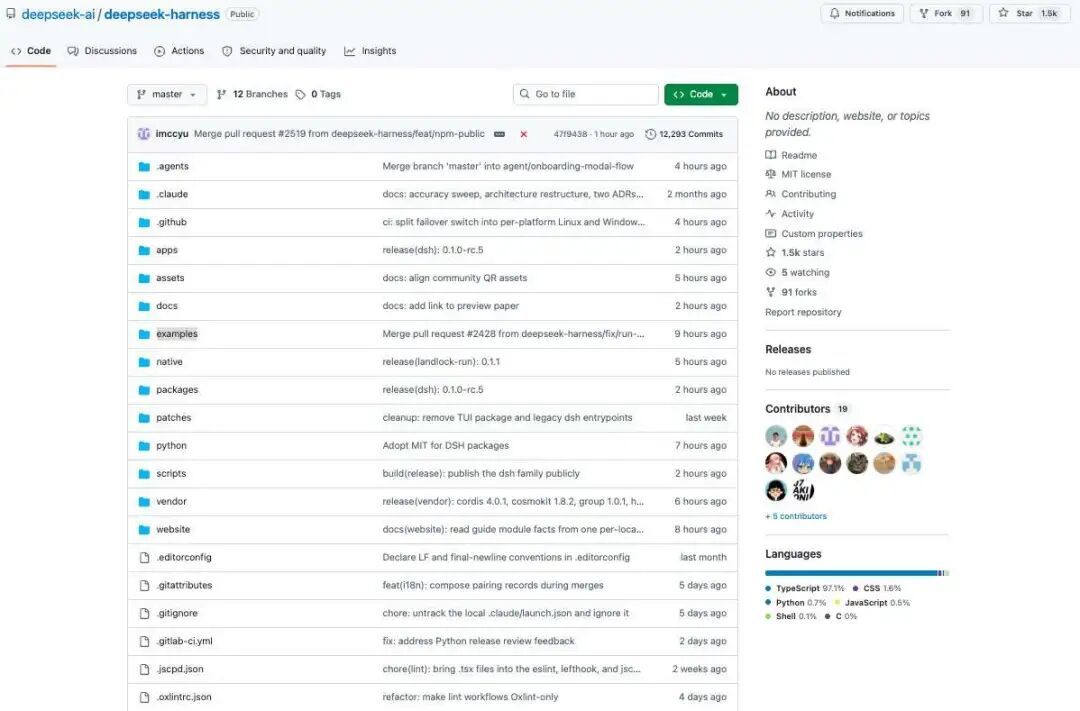
Task: Open commit 'docs: align community QR assets'
Action: (x=455, y=278)
